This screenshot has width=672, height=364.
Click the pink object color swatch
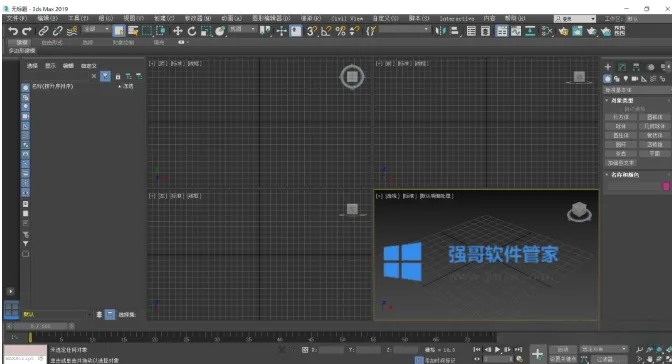click(666, 186)
